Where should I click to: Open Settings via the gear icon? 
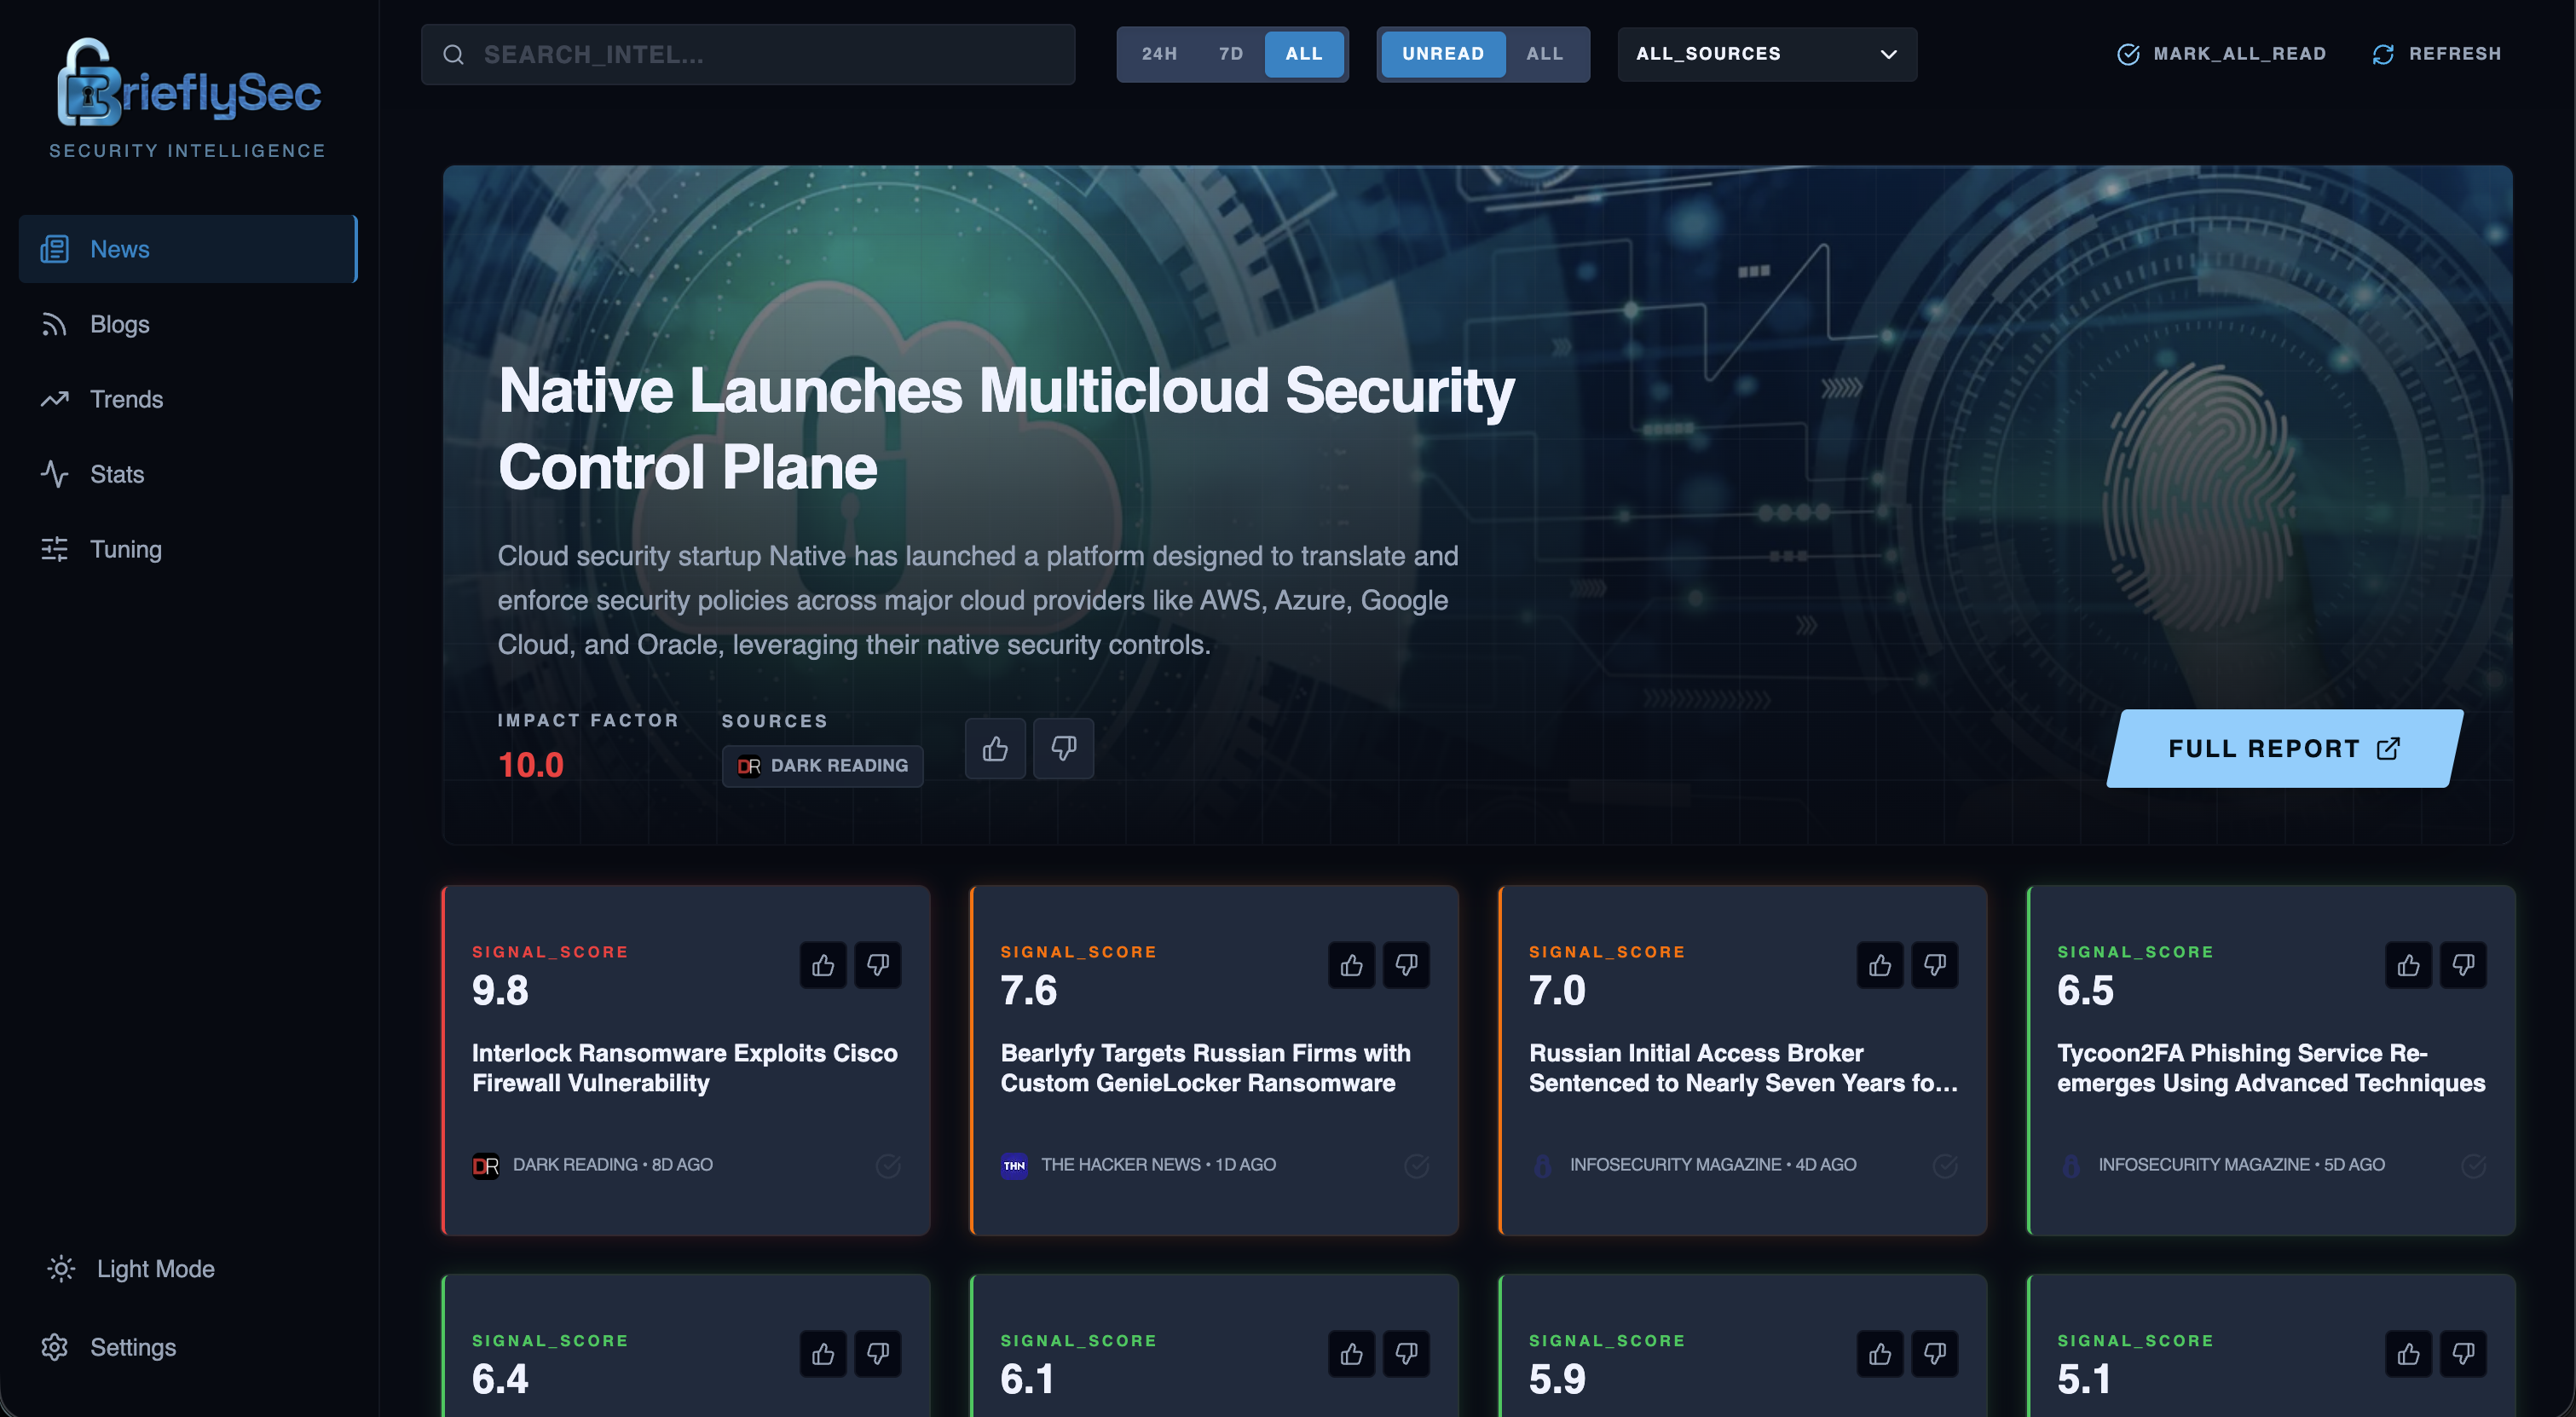[56, 1347]
